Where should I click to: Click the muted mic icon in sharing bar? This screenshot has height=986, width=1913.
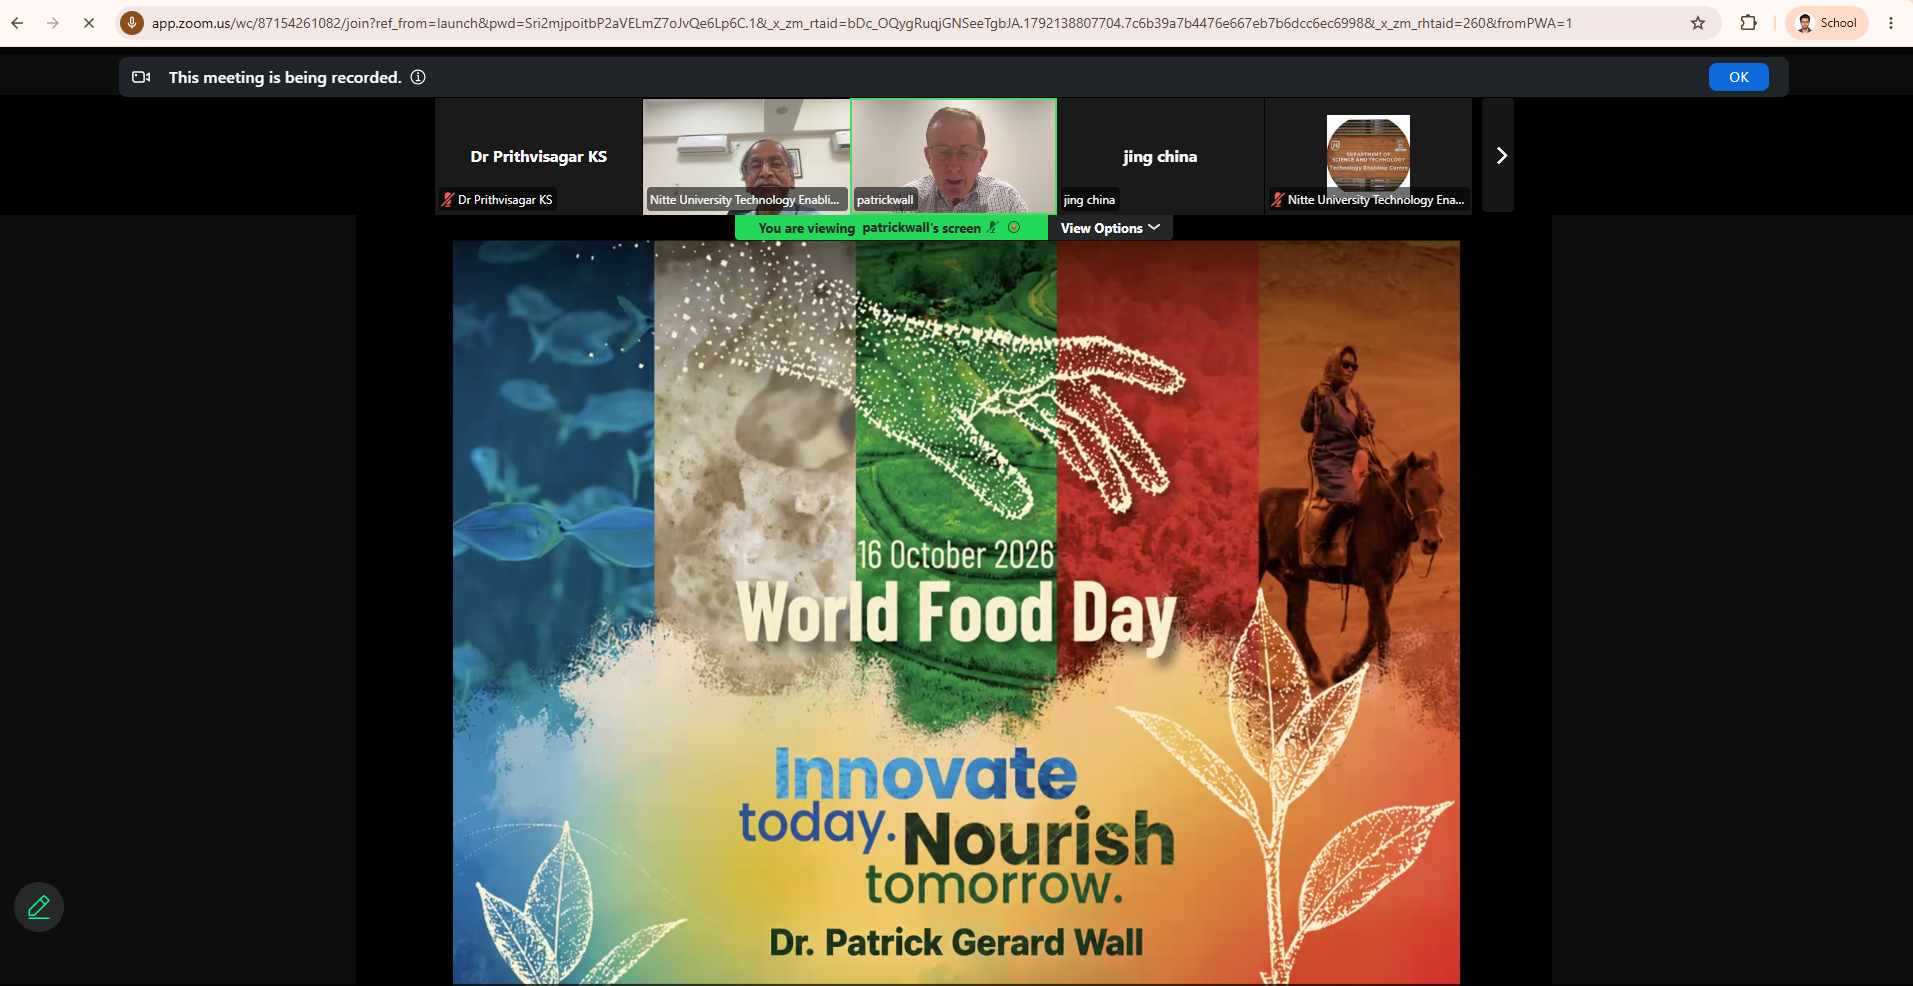point(992,228)
